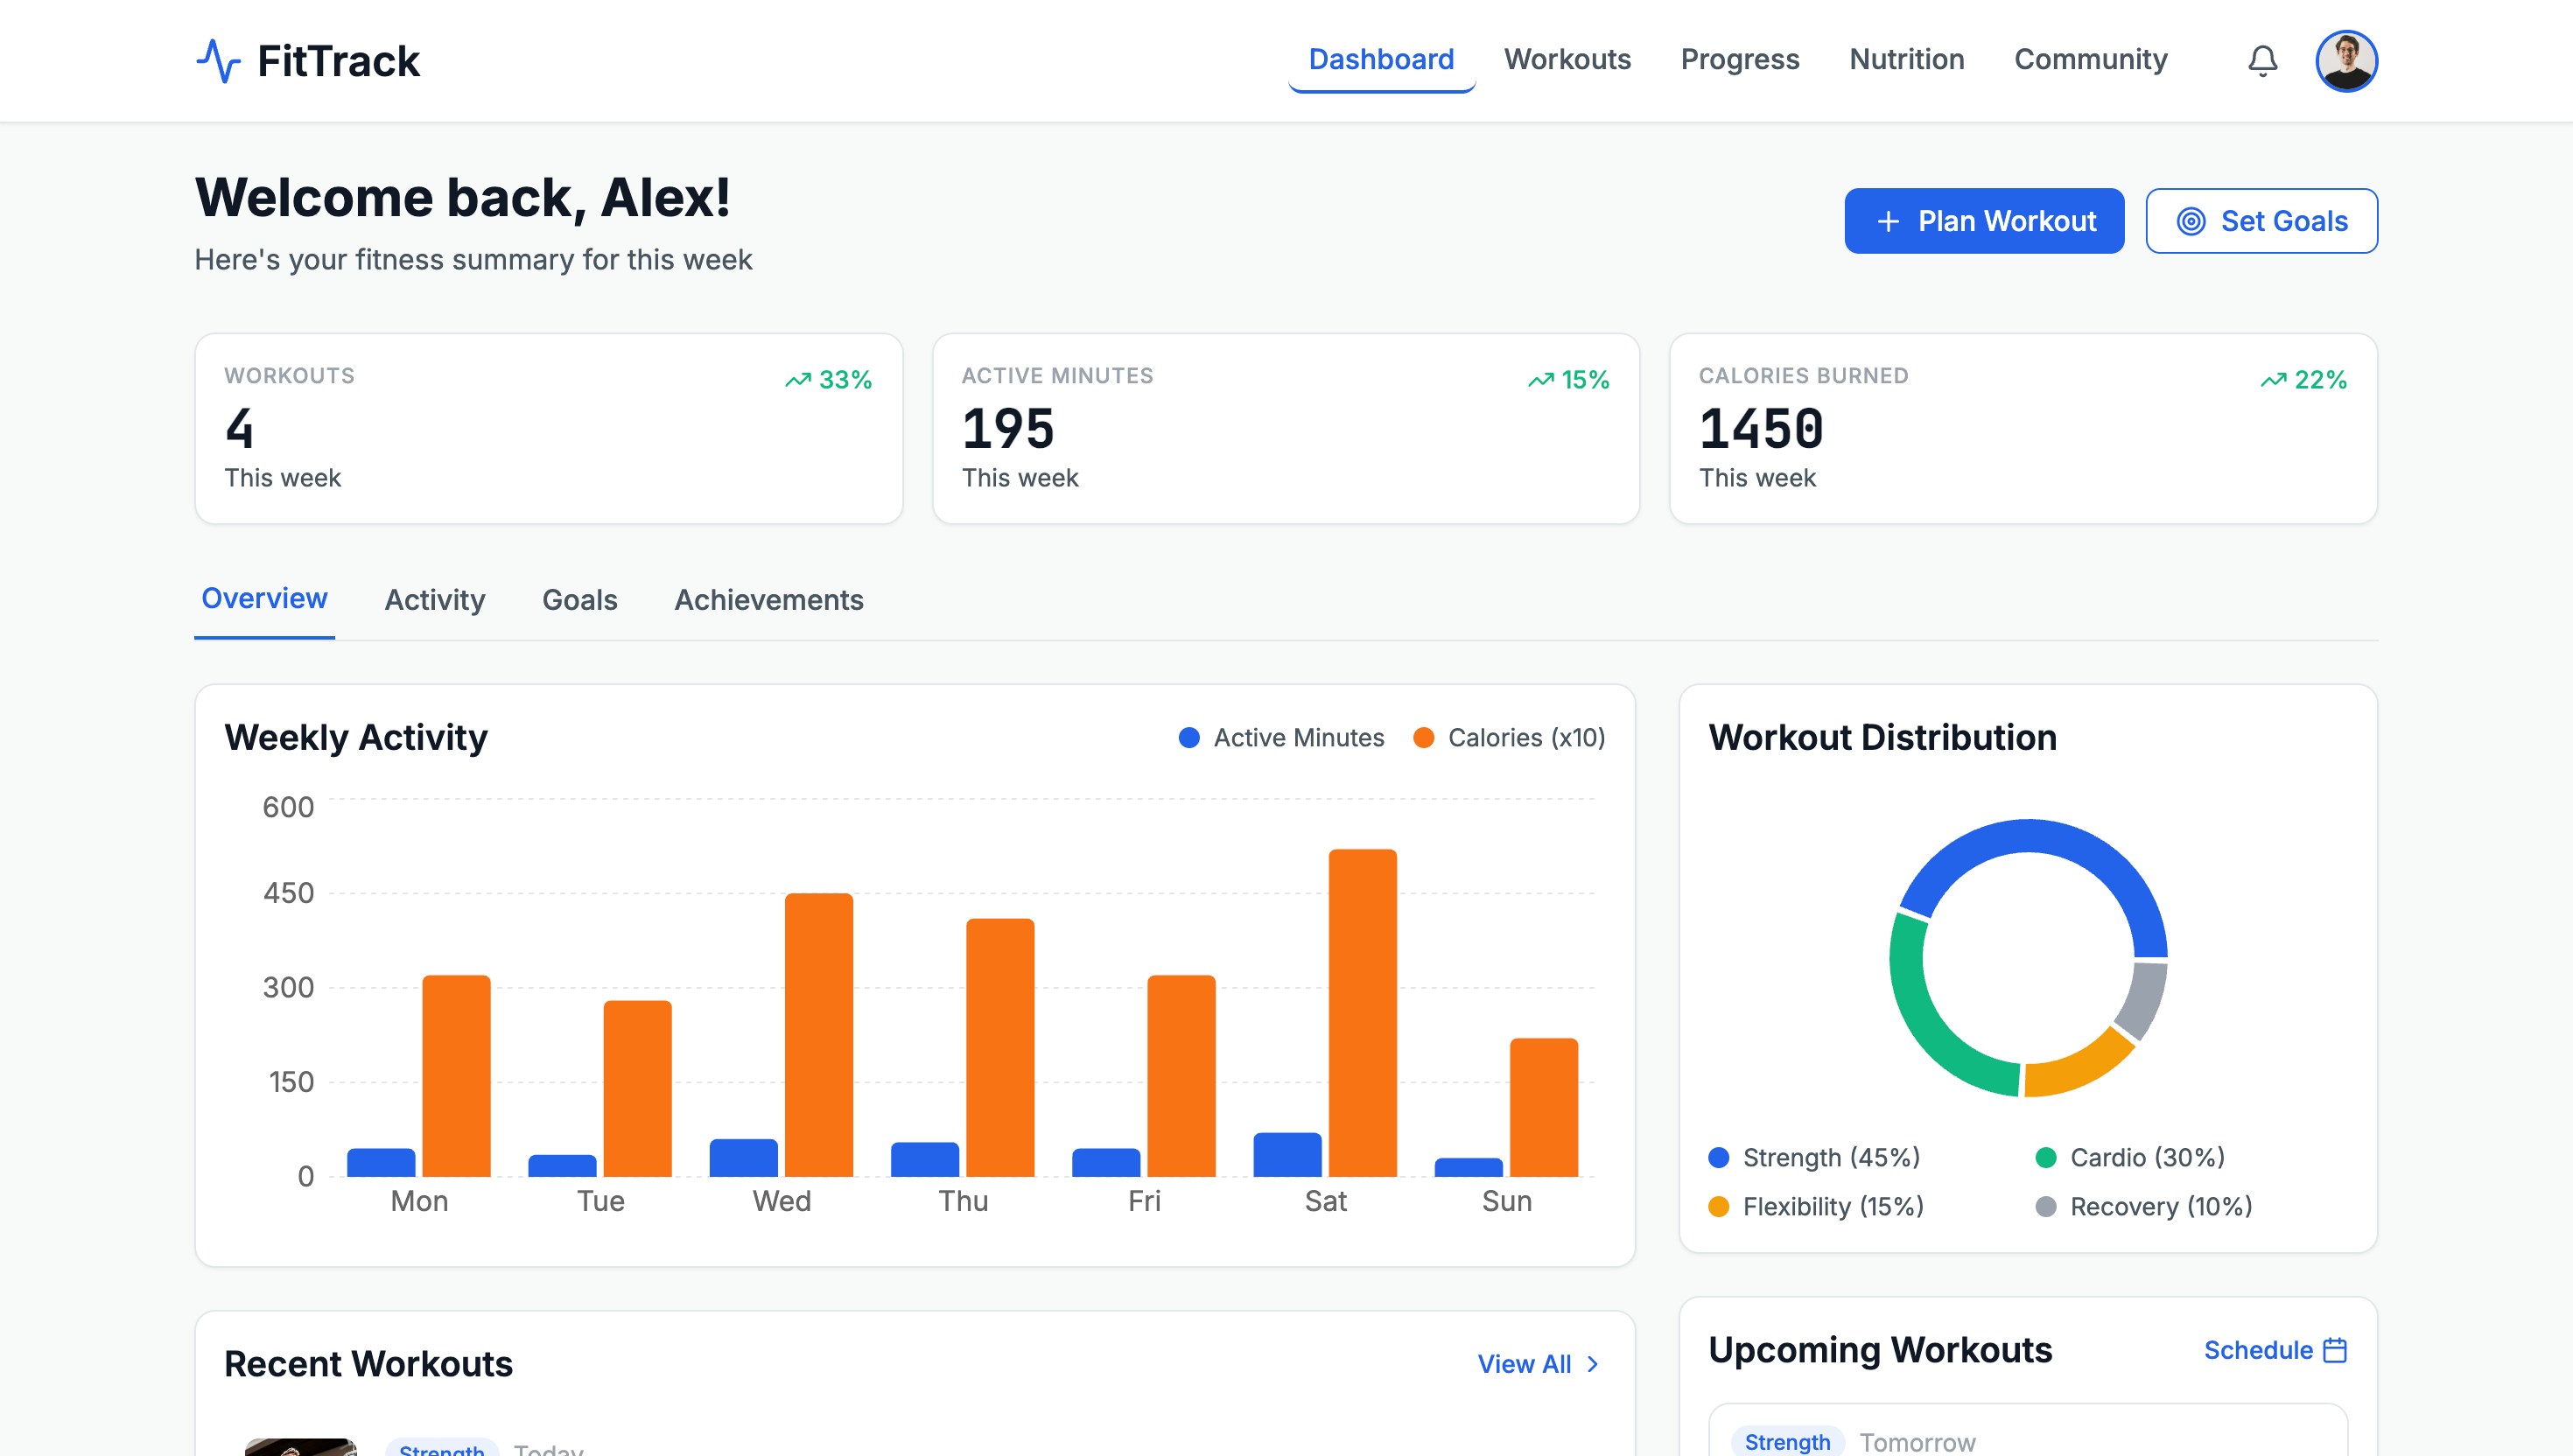The height and width of the screenshot is (1456, 2573).
Task: Click the notification bell icon
Action: click(x=2262, y=61)
